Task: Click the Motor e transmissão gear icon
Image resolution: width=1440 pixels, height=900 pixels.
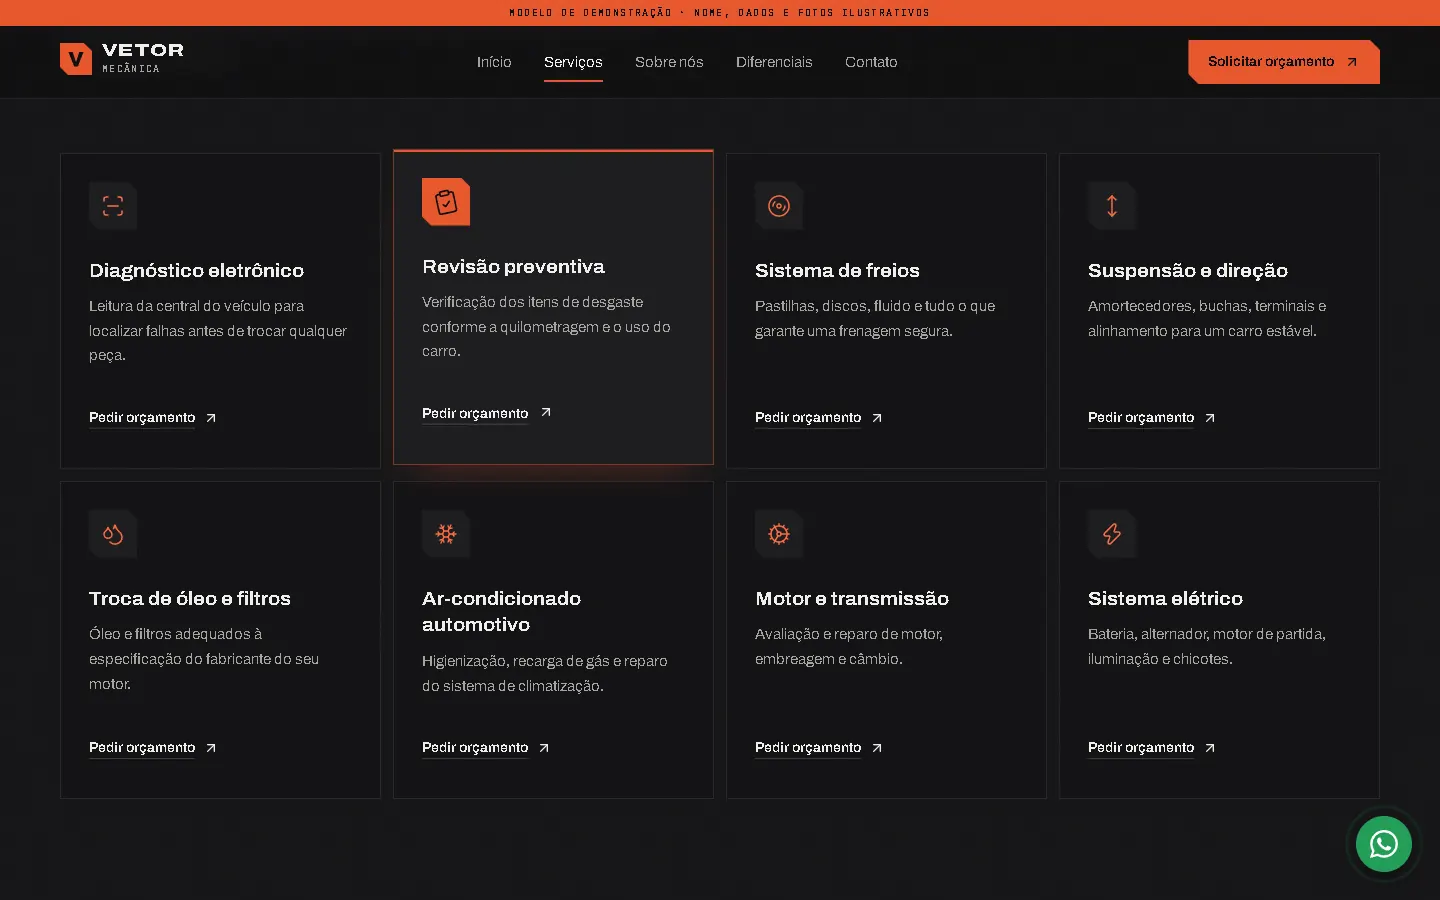Action: point(779,534)
